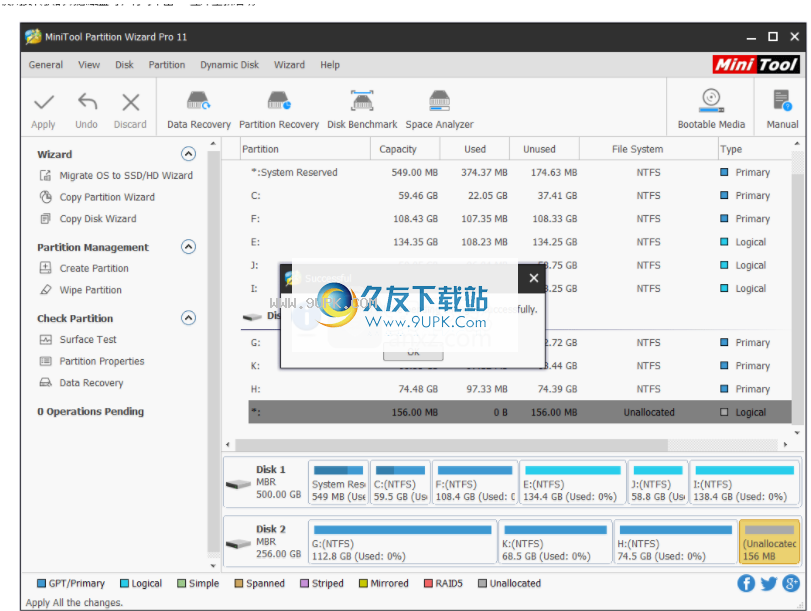Select the 156.00 MB Unallocated row
The width and height of the screenshot is (811, 611).
519,412
